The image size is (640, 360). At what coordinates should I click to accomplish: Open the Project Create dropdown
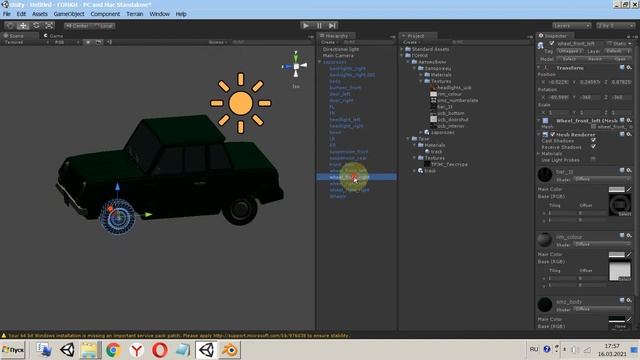coord(411,42)
